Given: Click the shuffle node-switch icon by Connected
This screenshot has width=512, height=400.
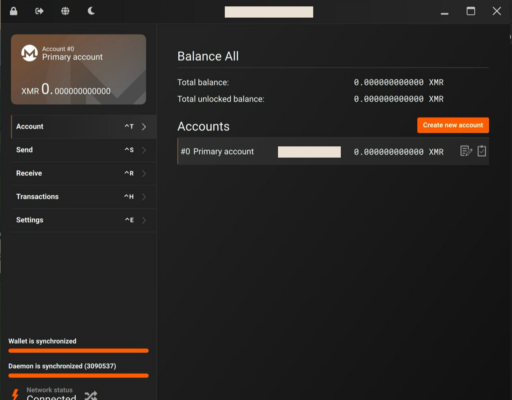Looking at the screenshot, I should tap(91, 395).
